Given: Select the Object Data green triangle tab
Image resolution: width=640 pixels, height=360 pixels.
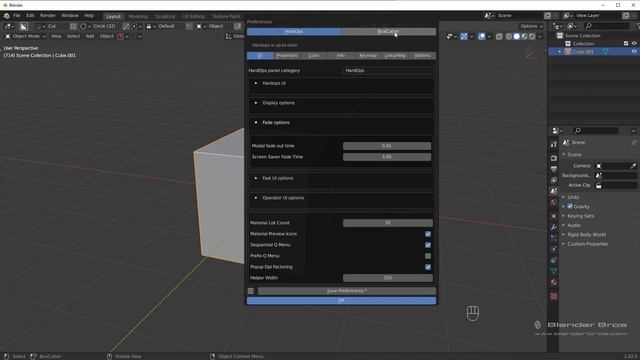Looking at the screenshot, I should pyautogui.click(x=553, y=271).
